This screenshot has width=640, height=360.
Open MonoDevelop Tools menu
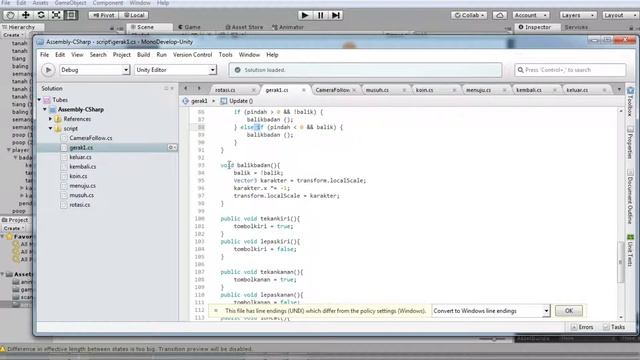(x=225, y=55)
